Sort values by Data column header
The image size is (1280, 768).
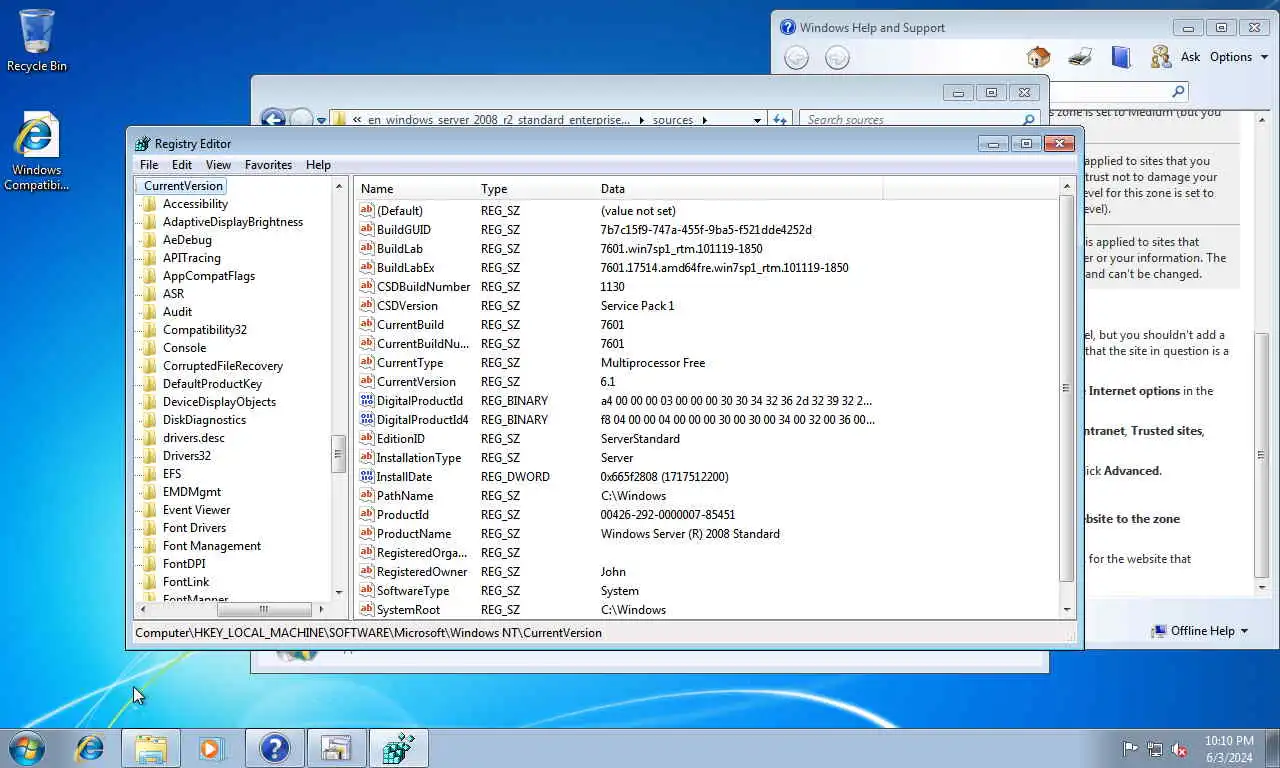click(738, 189)
